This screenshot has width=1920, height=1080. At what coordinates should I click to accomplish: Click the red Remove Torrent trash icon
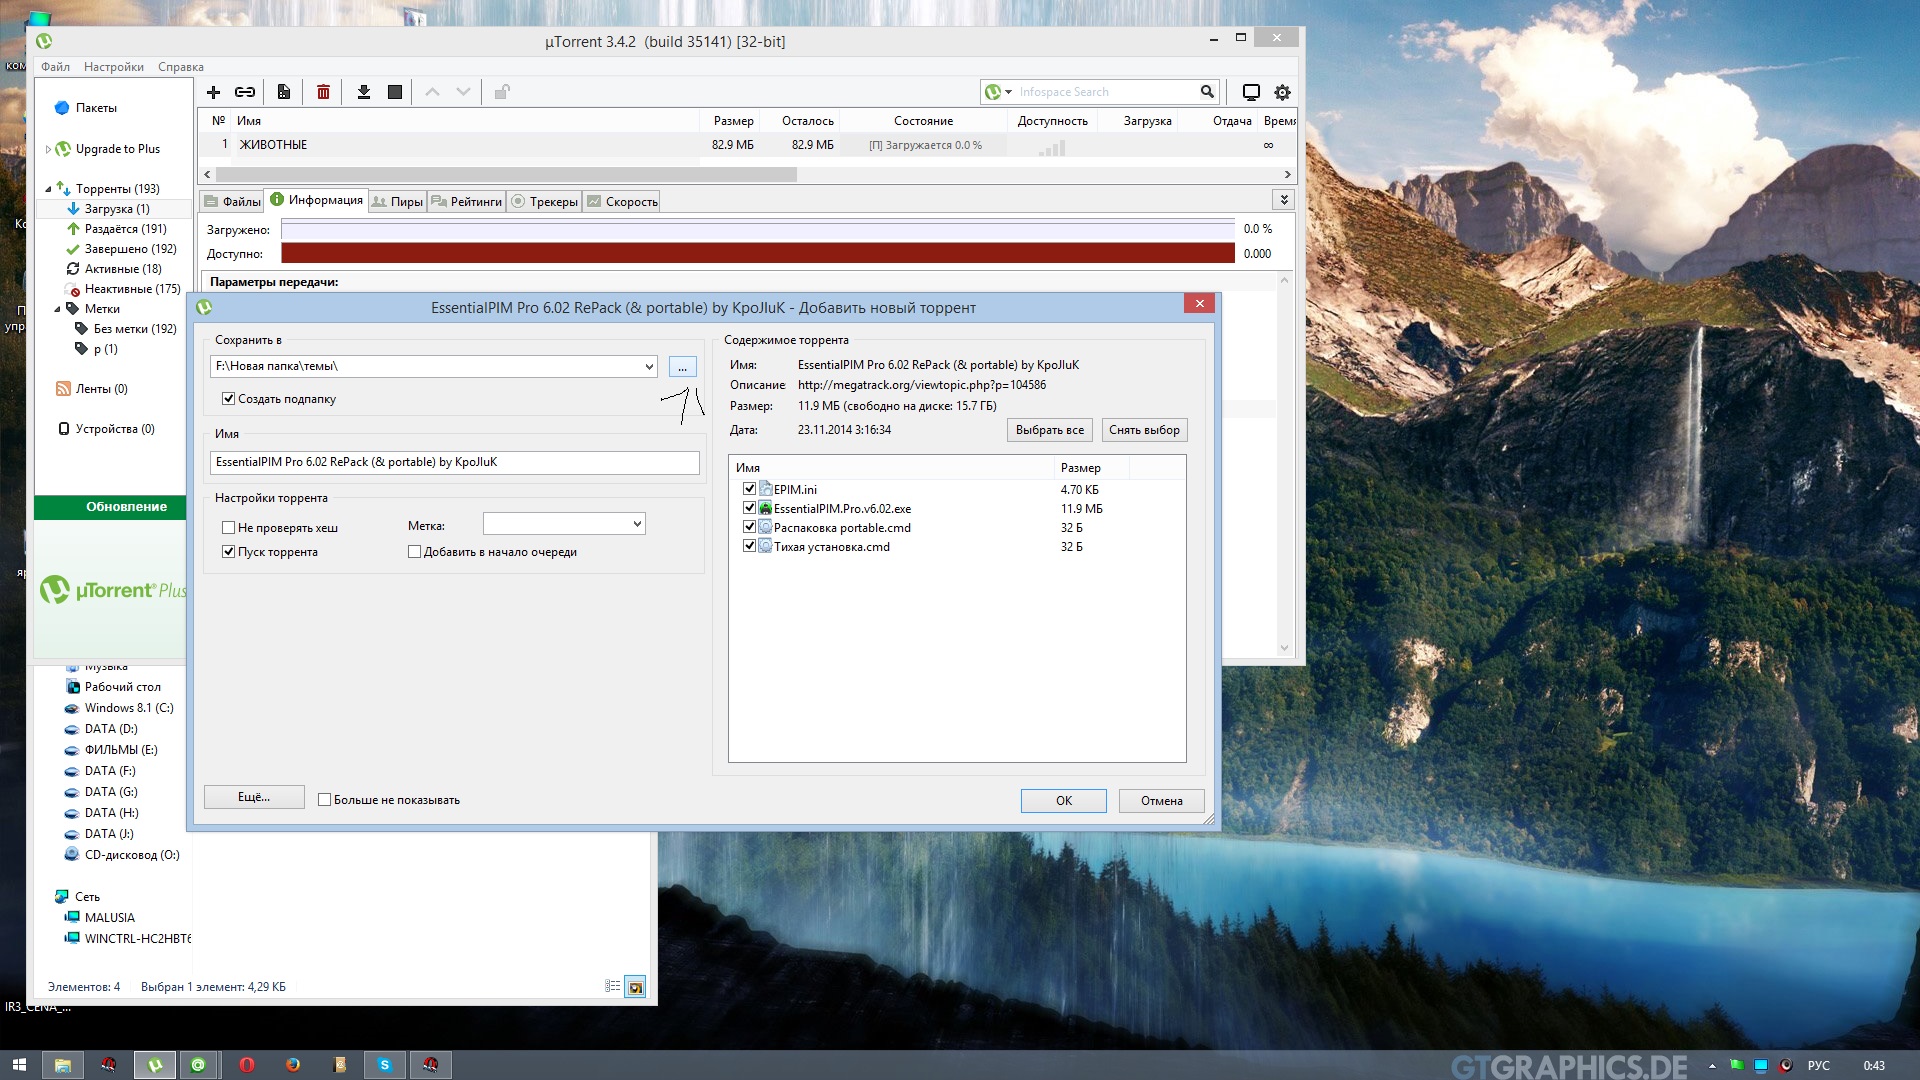(323, 92)
